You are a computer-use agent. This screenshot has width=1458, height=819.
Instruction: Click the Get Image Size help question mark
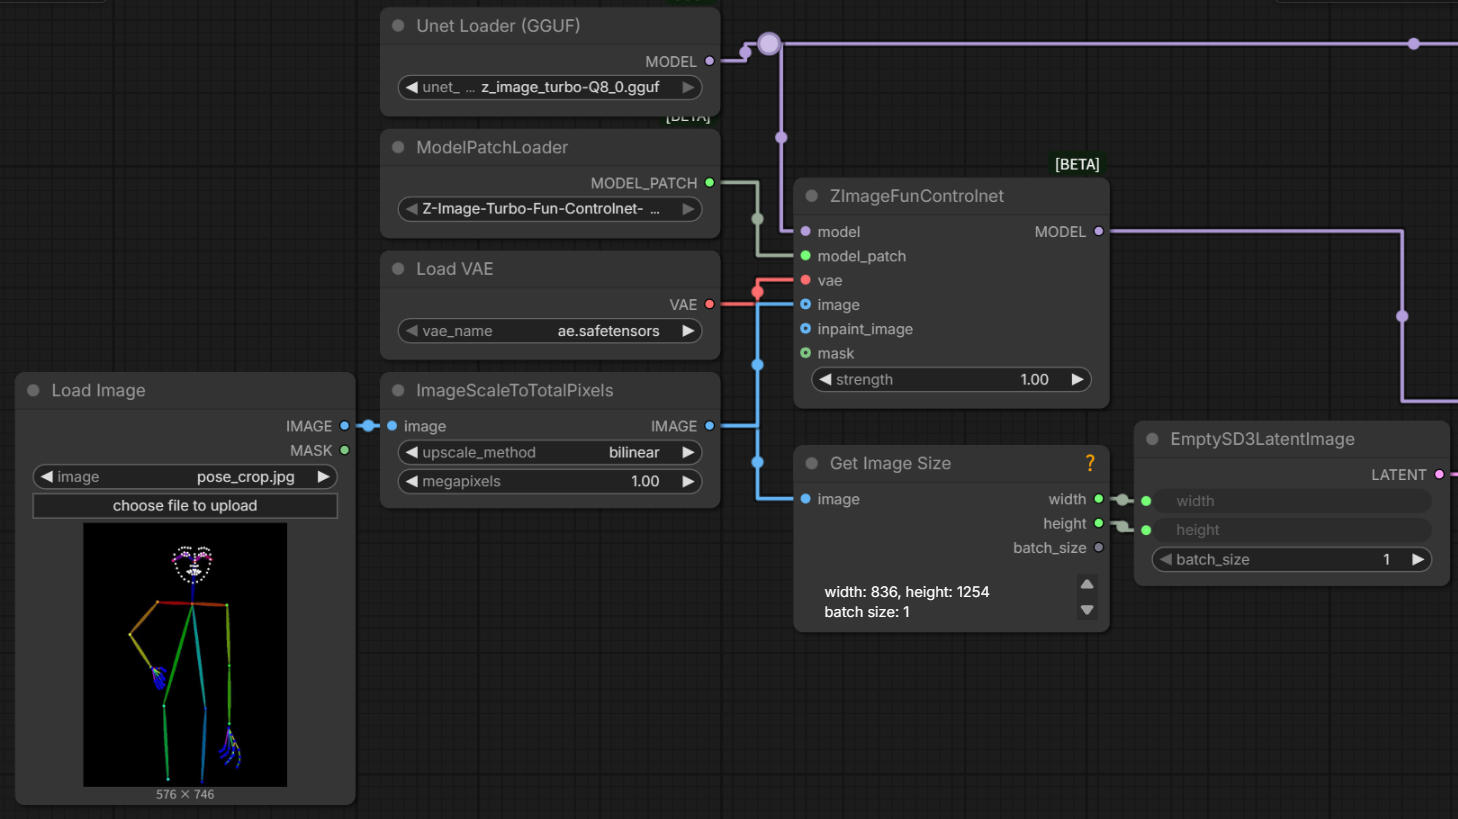(1090, 463)
